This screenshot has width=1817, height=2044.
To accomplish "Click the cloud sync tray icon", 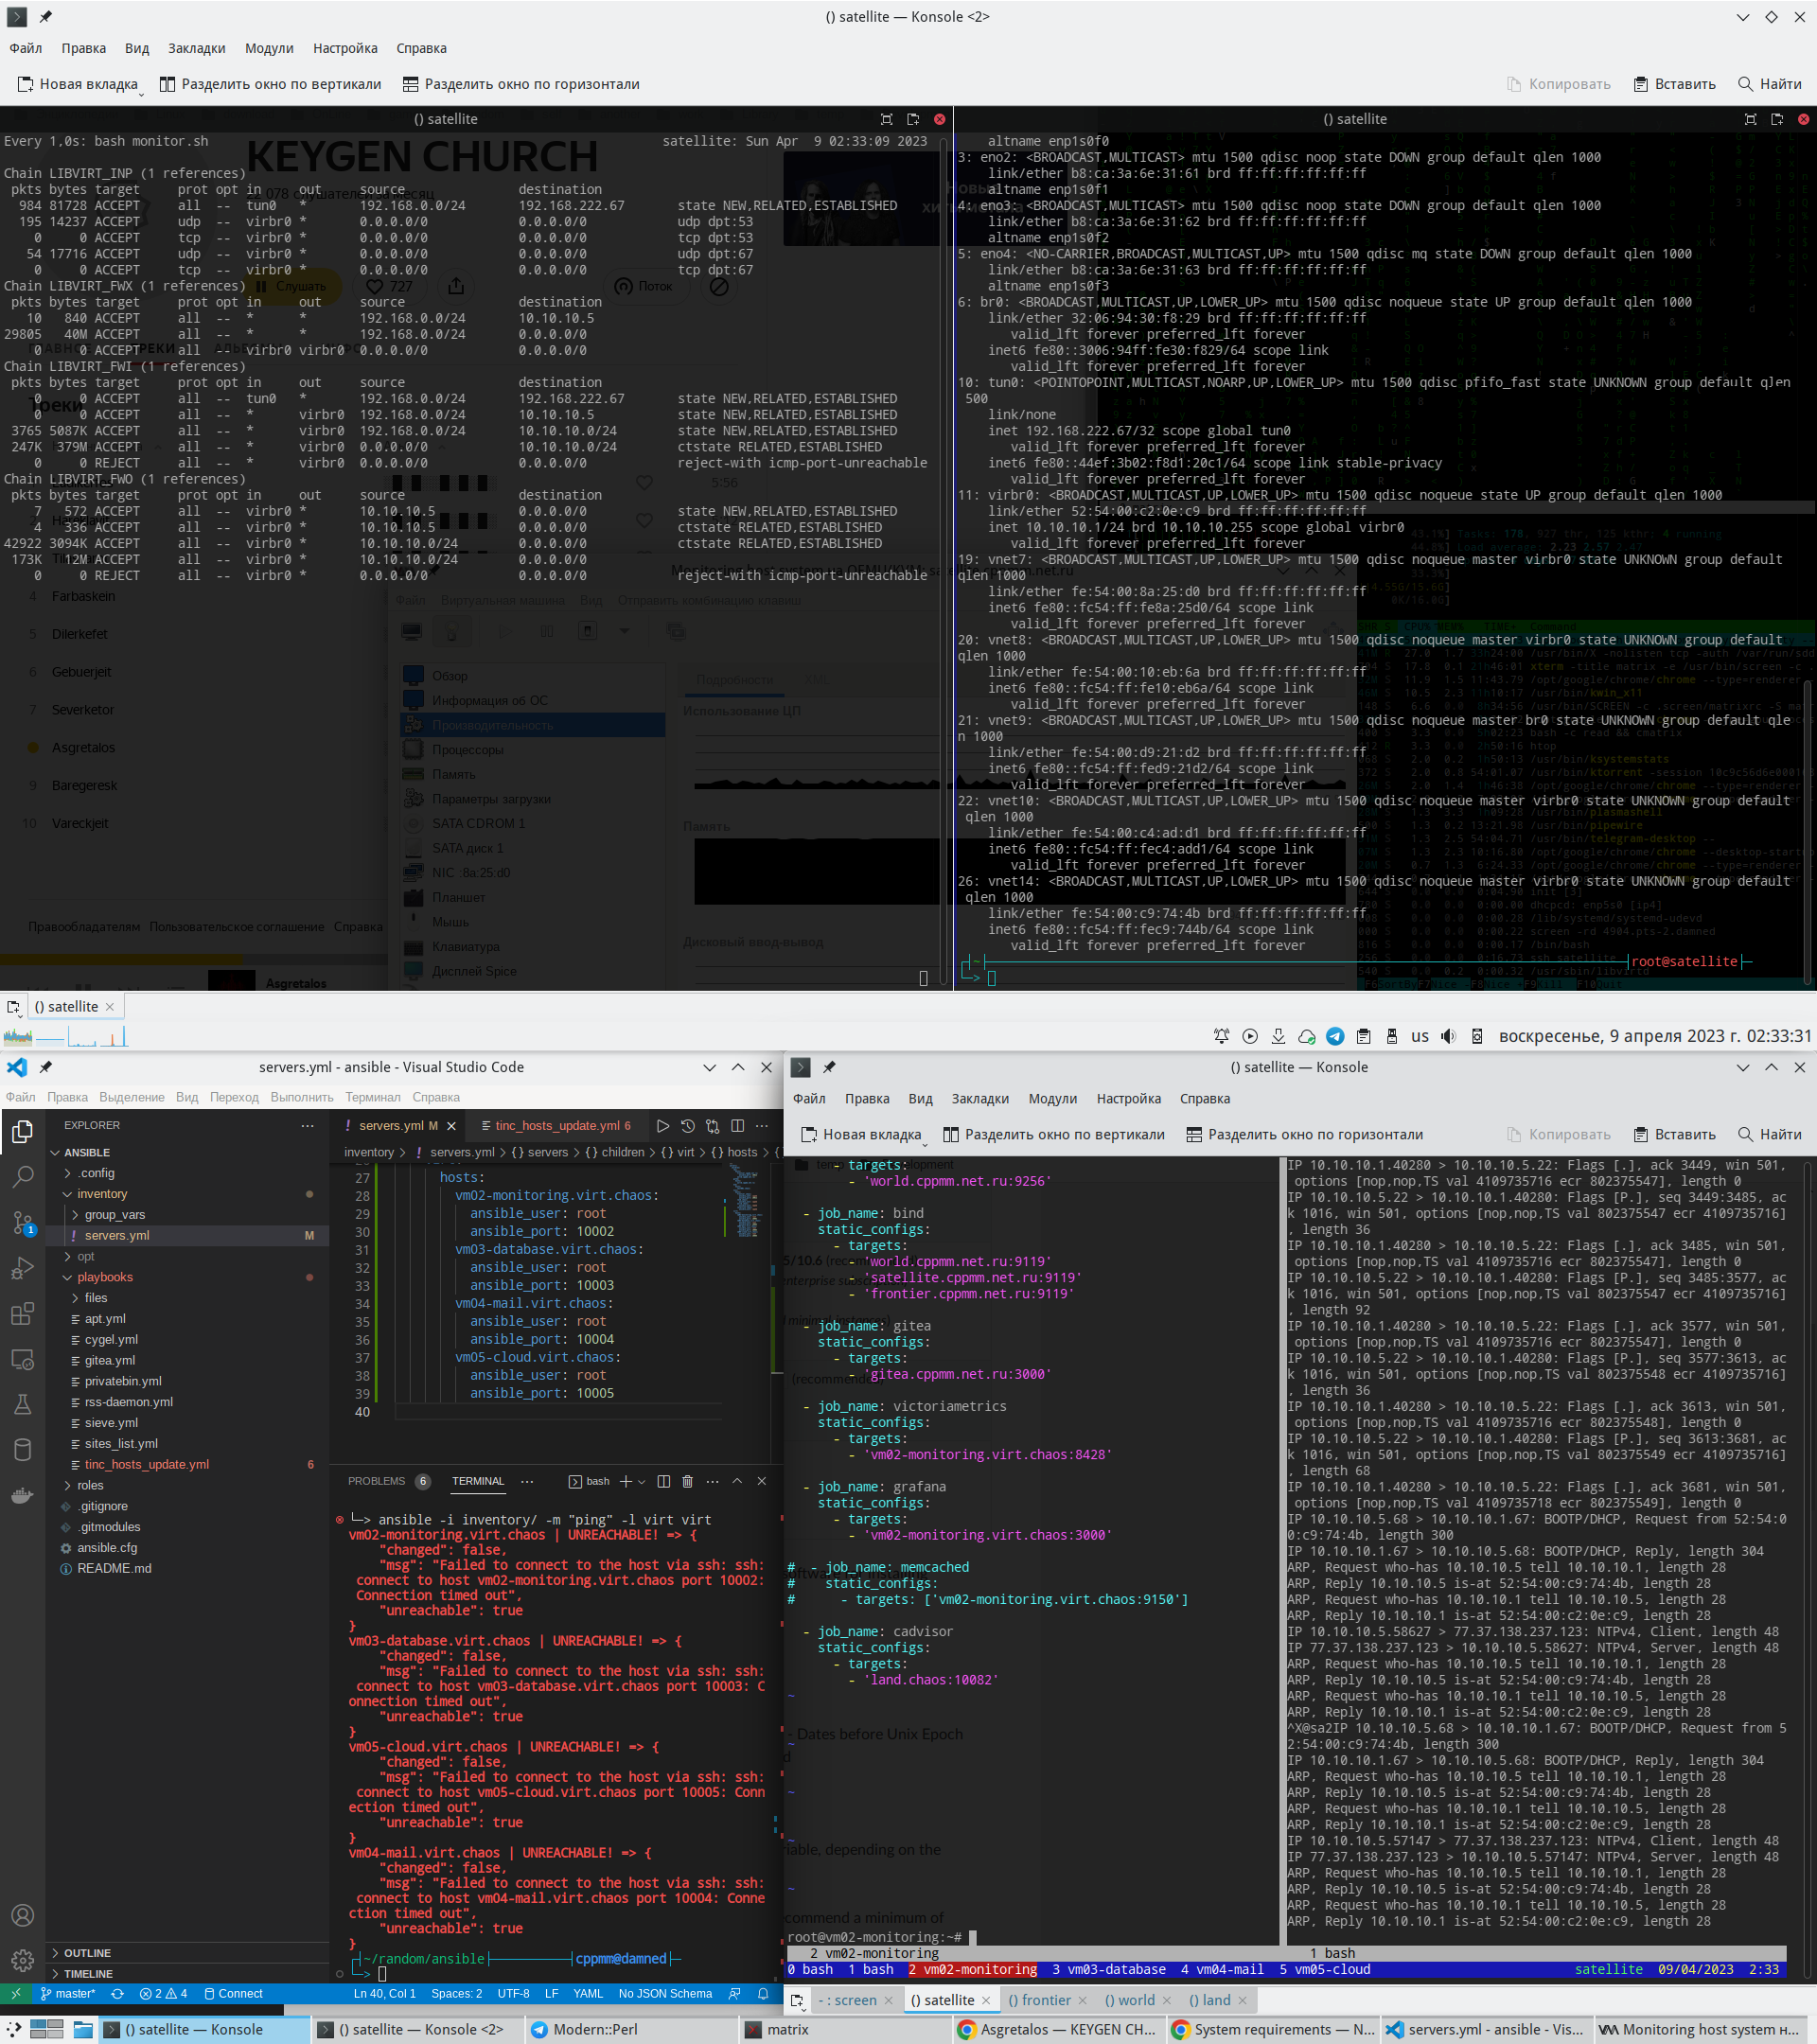I will (x=1307, y=1036).
